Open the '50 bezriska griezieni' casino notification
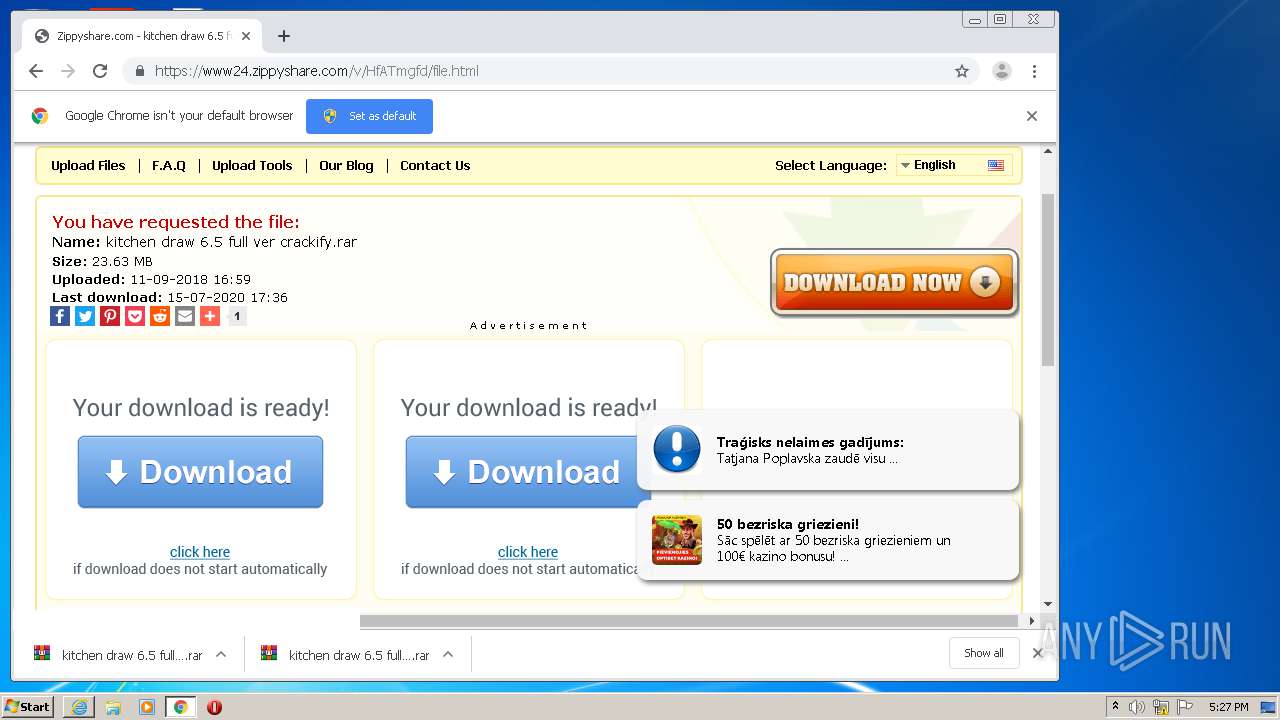Viewport: 1280px width, 720px height. (x=828, y=540)
